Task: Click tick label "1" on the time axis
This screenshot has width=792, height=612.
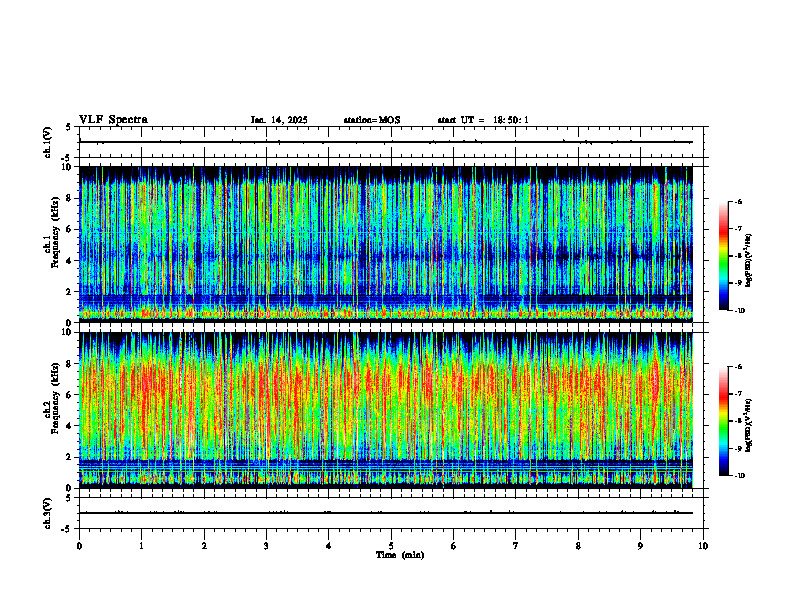Action: pos(141,546)
